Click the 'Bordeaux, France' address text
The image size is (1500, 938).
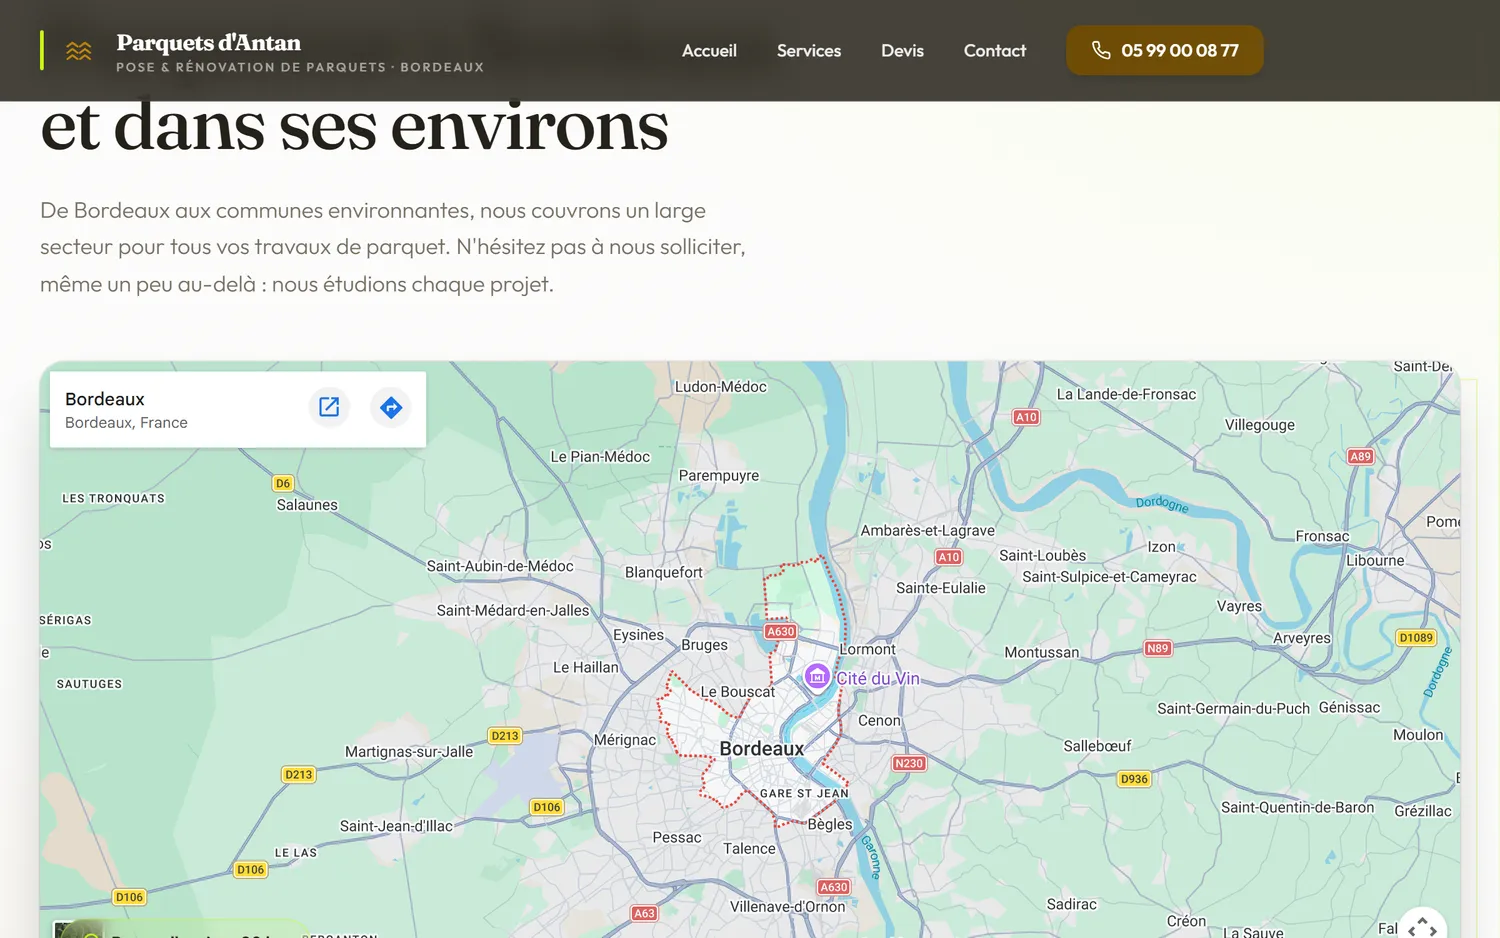[x=126, y=423]
